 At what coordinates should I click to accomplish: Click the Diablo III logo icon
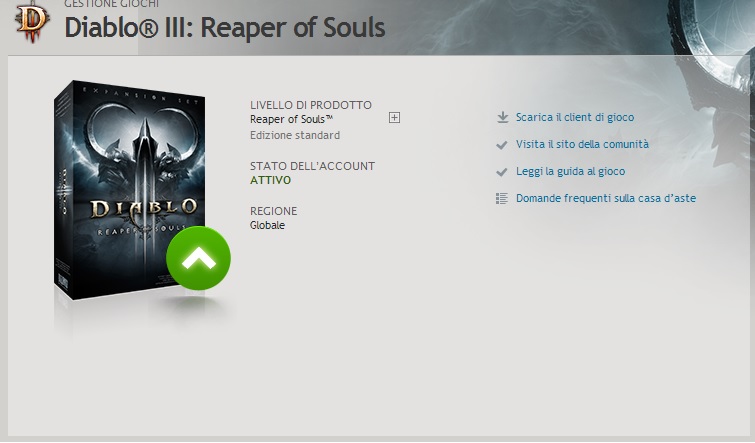coord(32,22)
